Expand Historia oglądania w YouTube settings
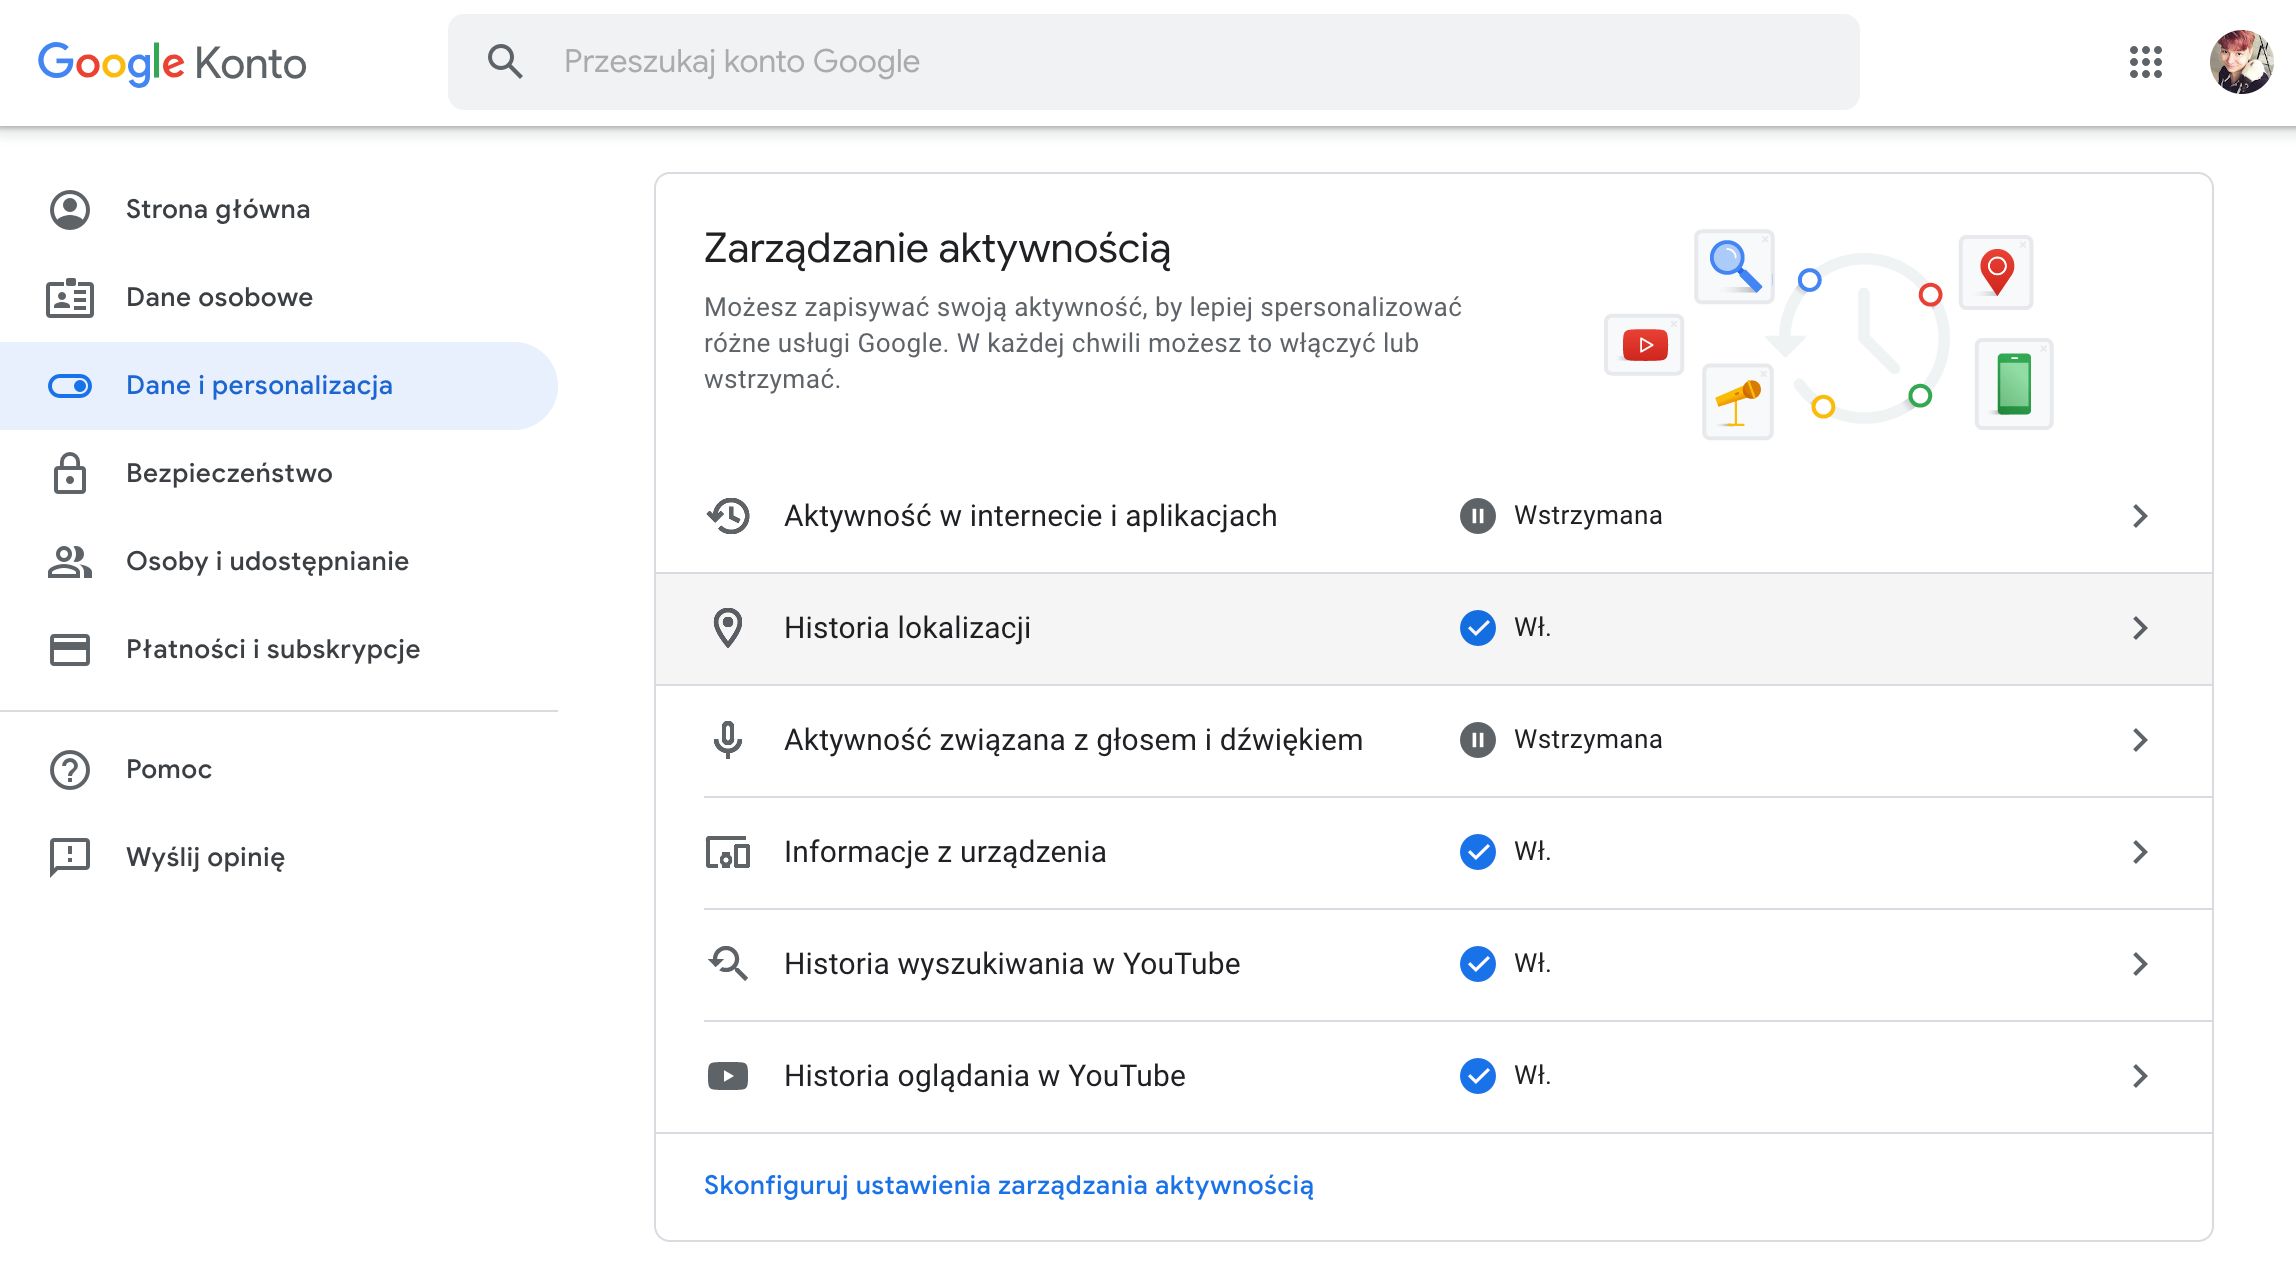2296x1266 pixels. click(2140, 1076)
